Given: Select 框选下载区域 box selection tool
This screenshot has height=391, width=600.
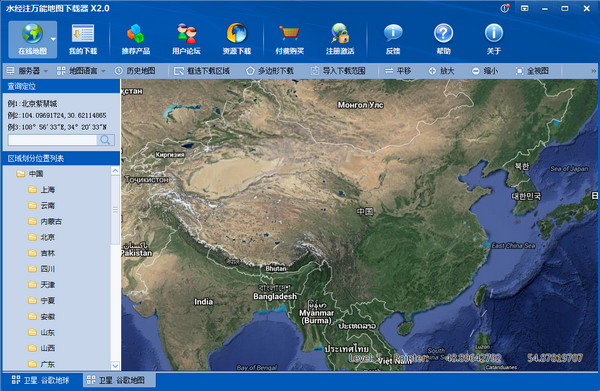Looking at the screenshot, I should 202,71.
